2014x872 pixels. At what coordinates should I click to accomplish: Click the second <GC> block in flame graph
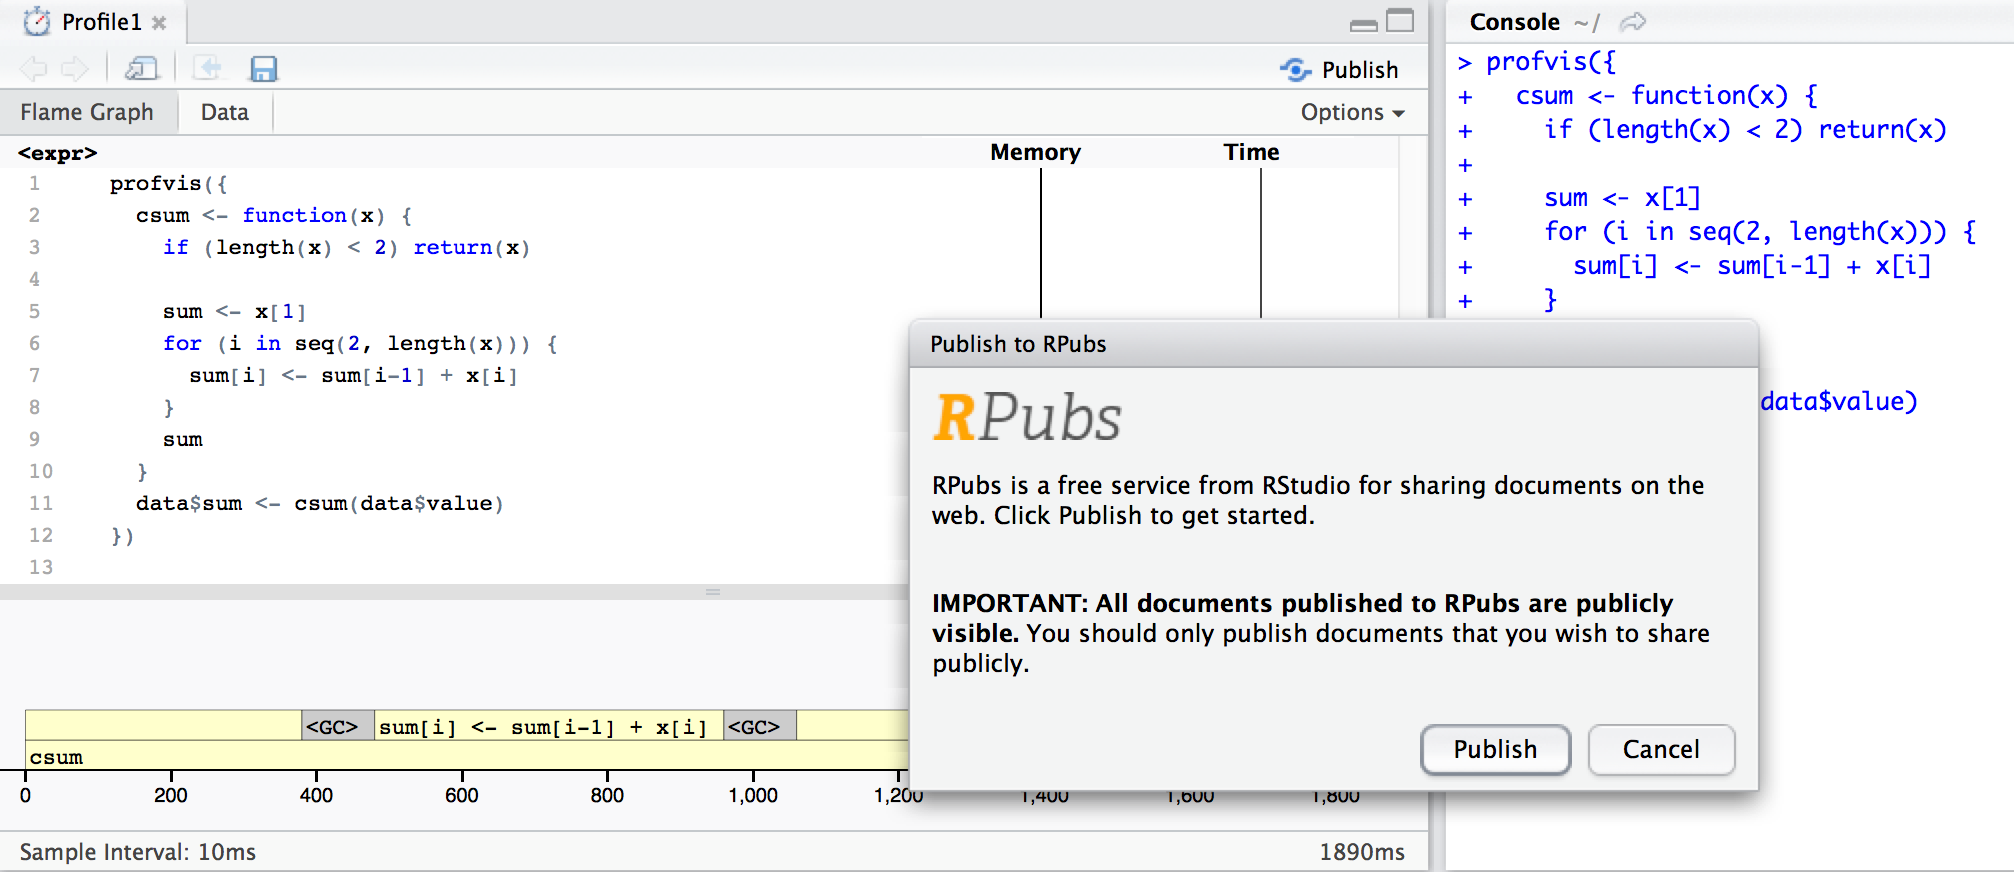[760, 726]
